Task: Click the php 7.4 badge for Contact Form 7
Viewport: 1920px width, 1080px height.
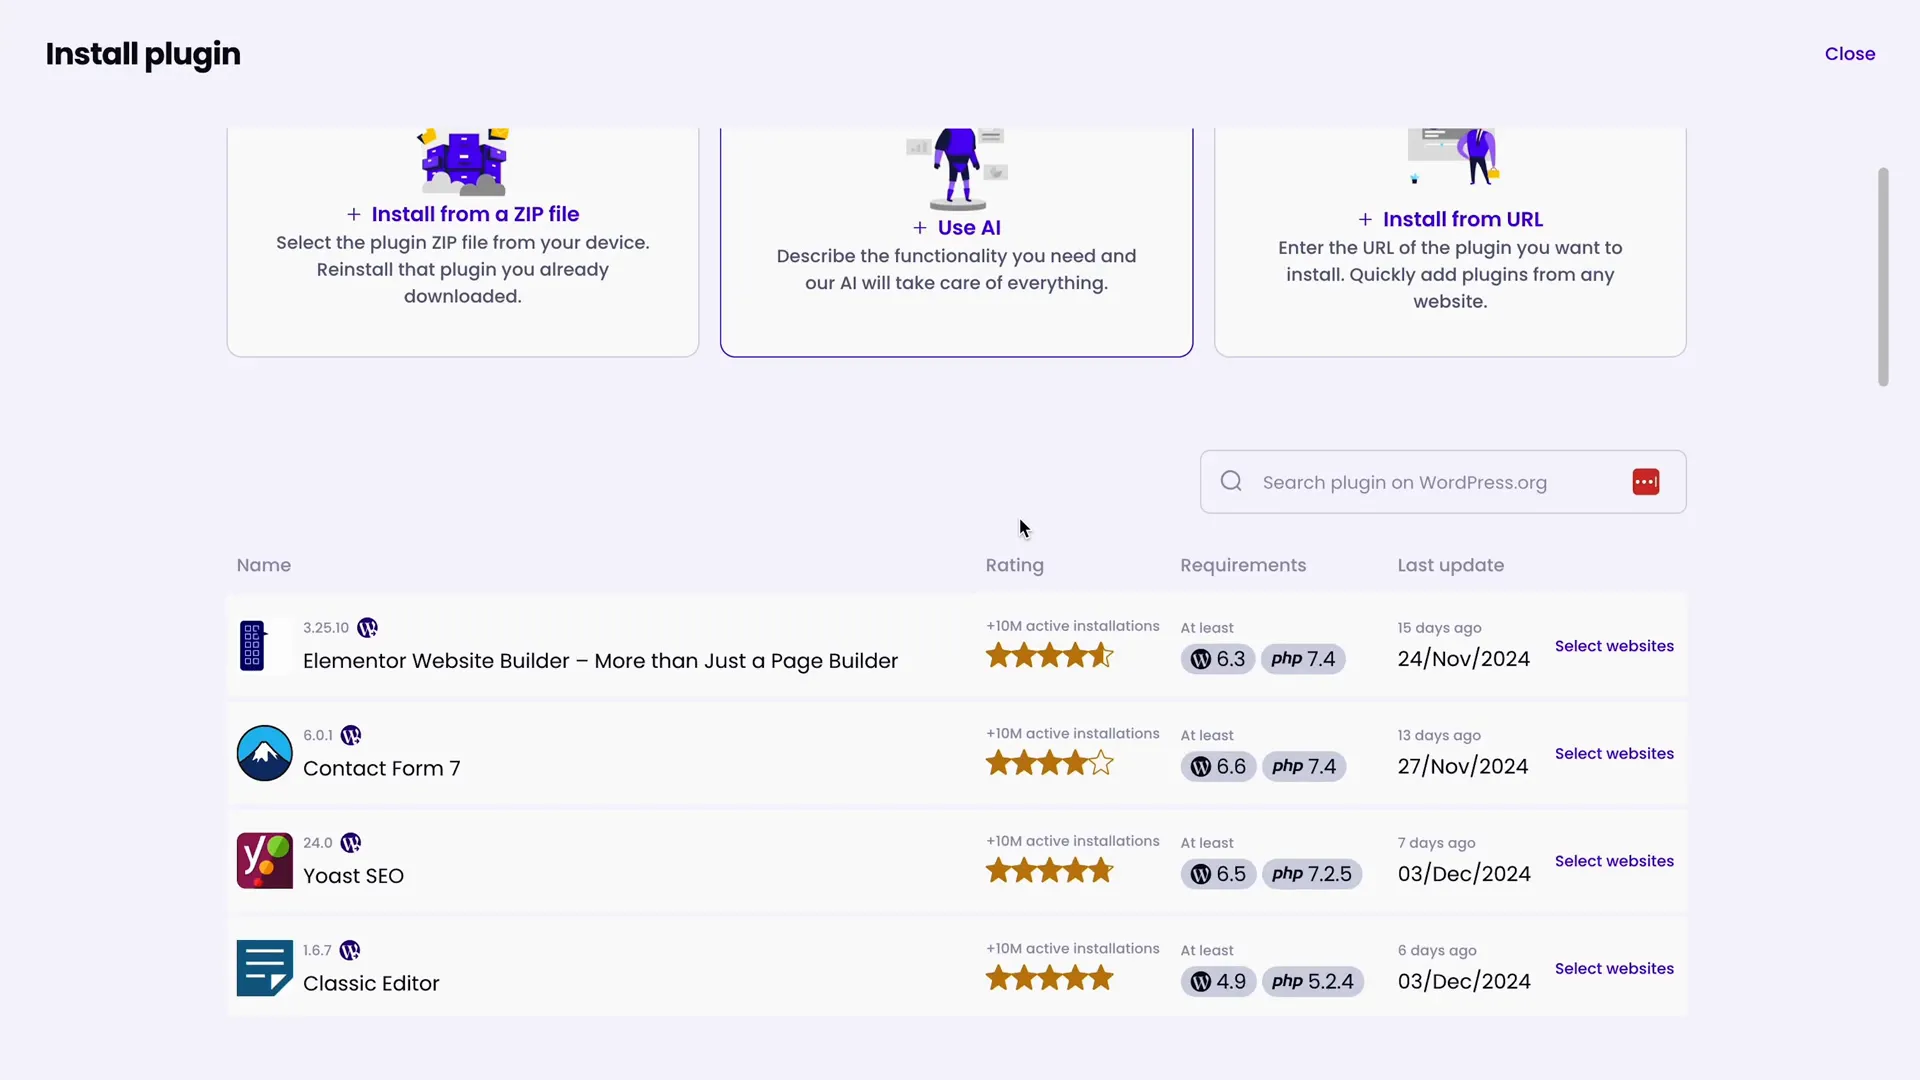Action: 1304,767
